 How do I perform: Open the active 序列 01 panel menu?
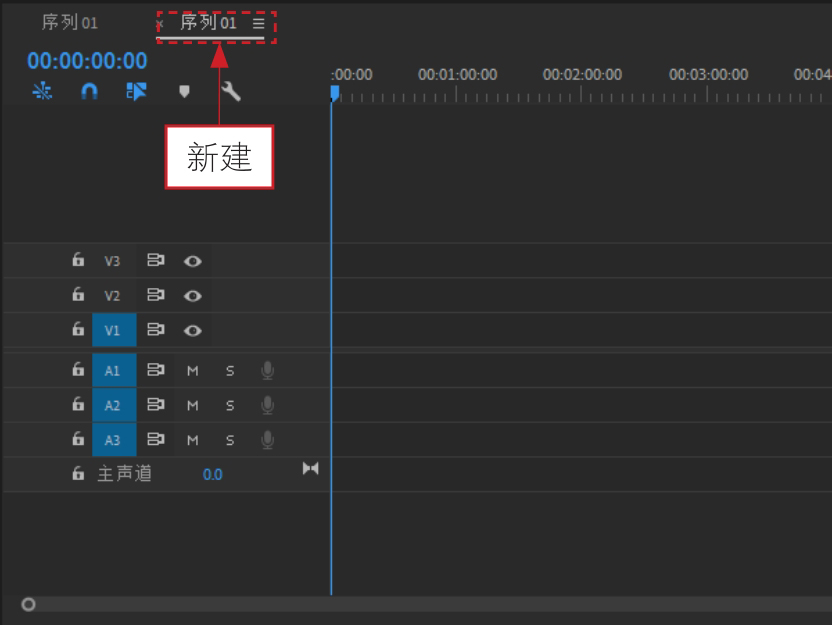tap(258, 23)
